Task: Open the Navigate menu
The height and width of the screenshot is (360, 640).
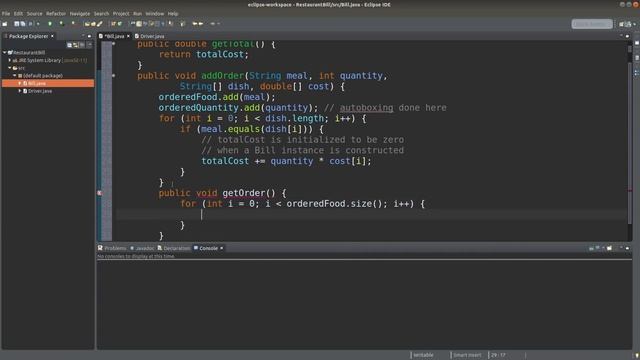Action: coord(80,13)
